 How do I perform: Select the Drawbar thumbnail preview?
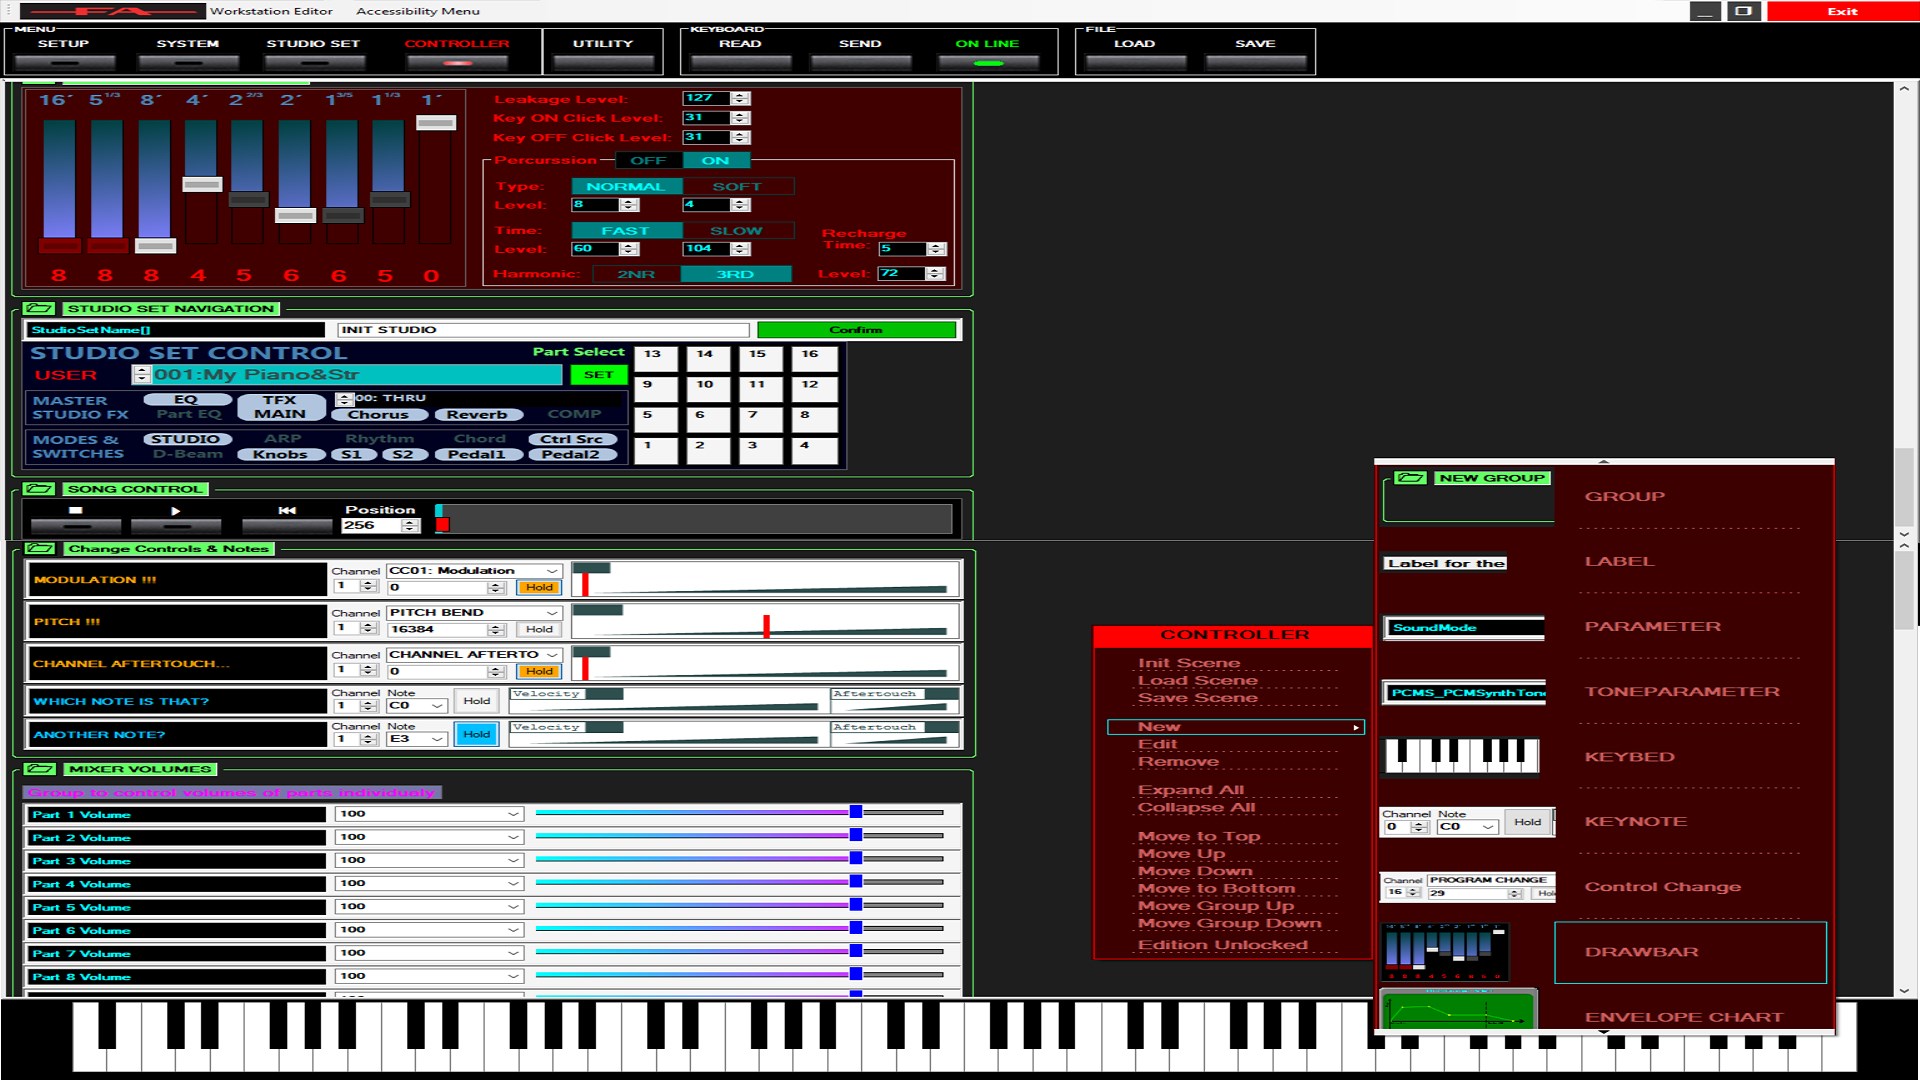1444,952
